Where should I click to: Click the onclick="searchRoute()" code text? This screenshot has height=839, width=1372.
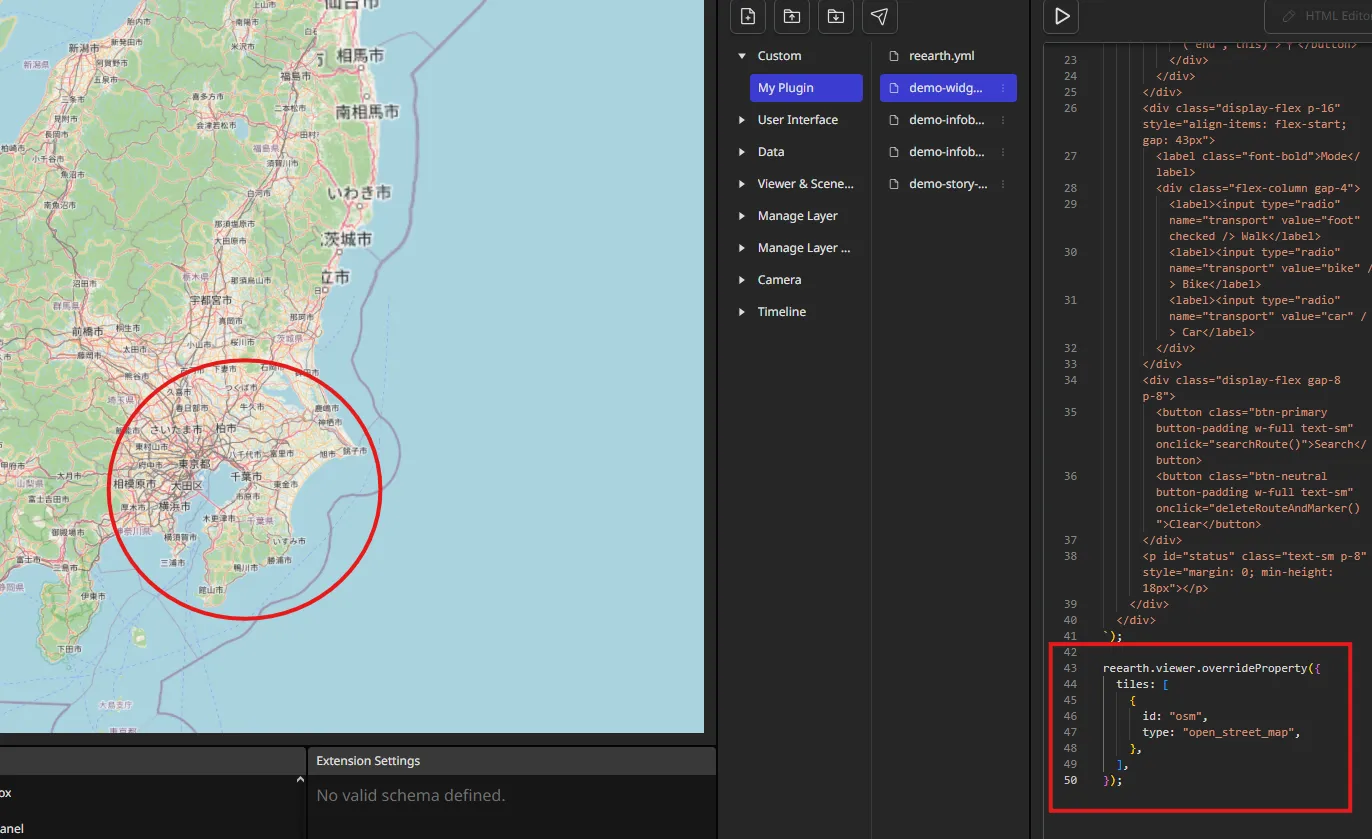click(x=1233, y=444)
